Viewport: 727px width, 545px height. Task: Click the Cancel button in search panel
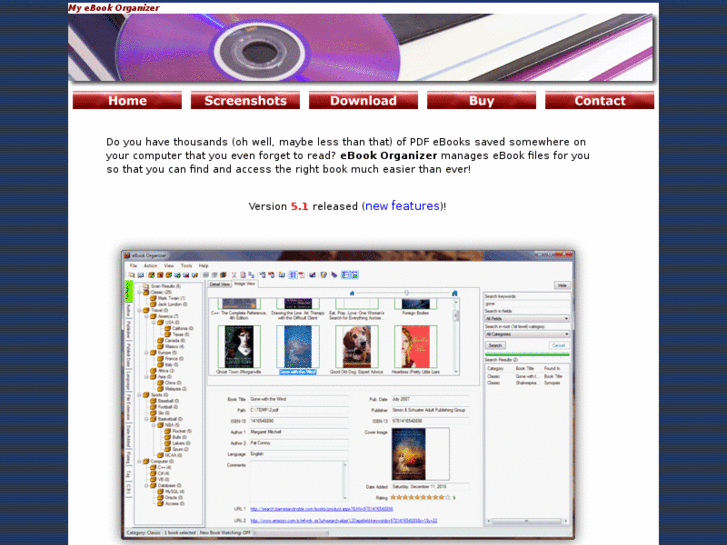click(559, 346)
